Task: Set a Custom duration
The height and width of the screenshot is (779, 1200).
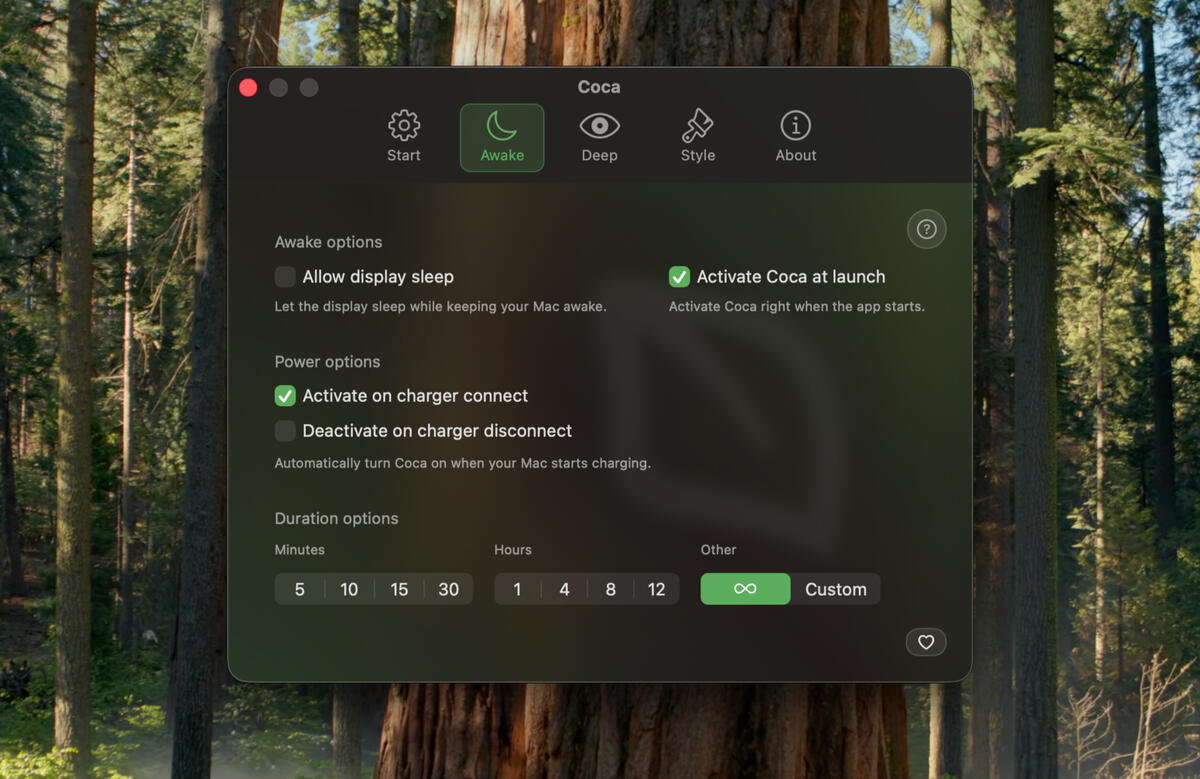Action: (x=835, y=589)
